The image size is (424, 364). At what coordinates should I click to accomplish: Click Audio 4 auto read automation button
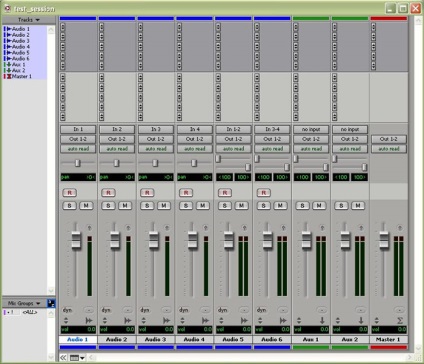pos(194,149)
